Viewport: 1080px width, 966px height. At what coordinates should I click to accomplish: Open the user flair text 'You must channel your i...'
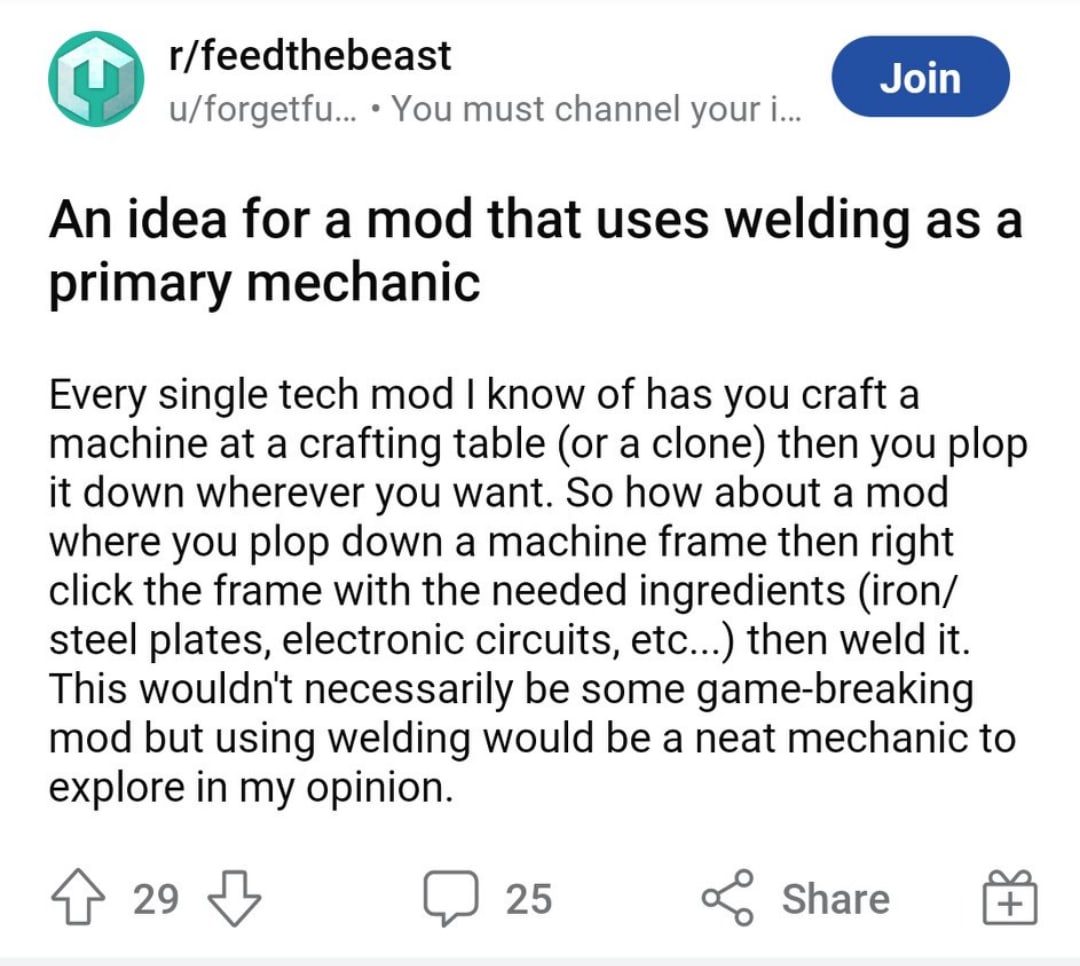[x=596, y=109]
